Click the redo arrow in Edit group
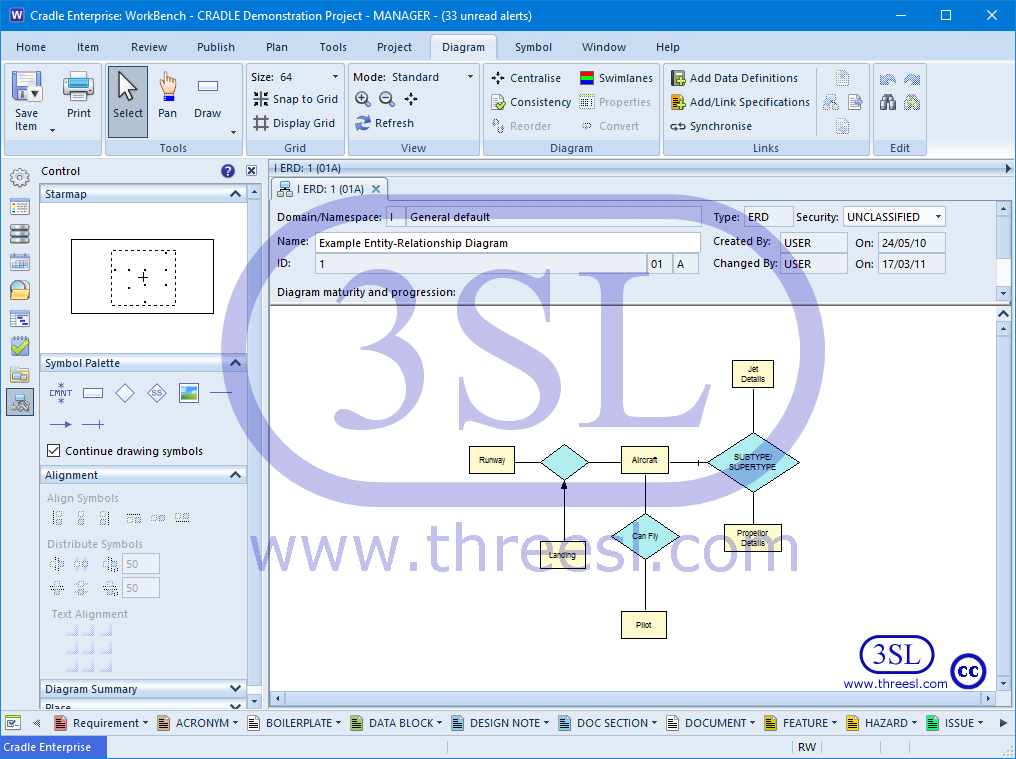Screen dimensions: 1016x759 pyautogui.click(x=912, y=79)
